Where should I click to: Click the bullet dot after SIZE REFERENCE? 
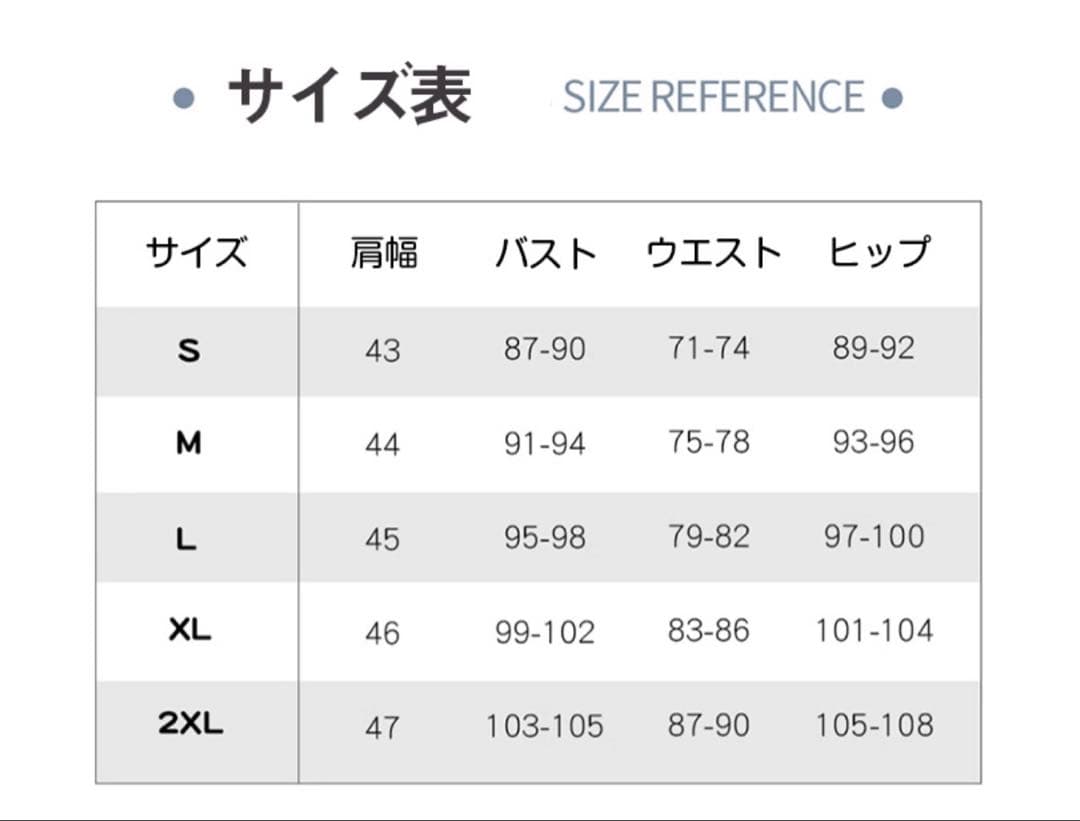(893, 98)
